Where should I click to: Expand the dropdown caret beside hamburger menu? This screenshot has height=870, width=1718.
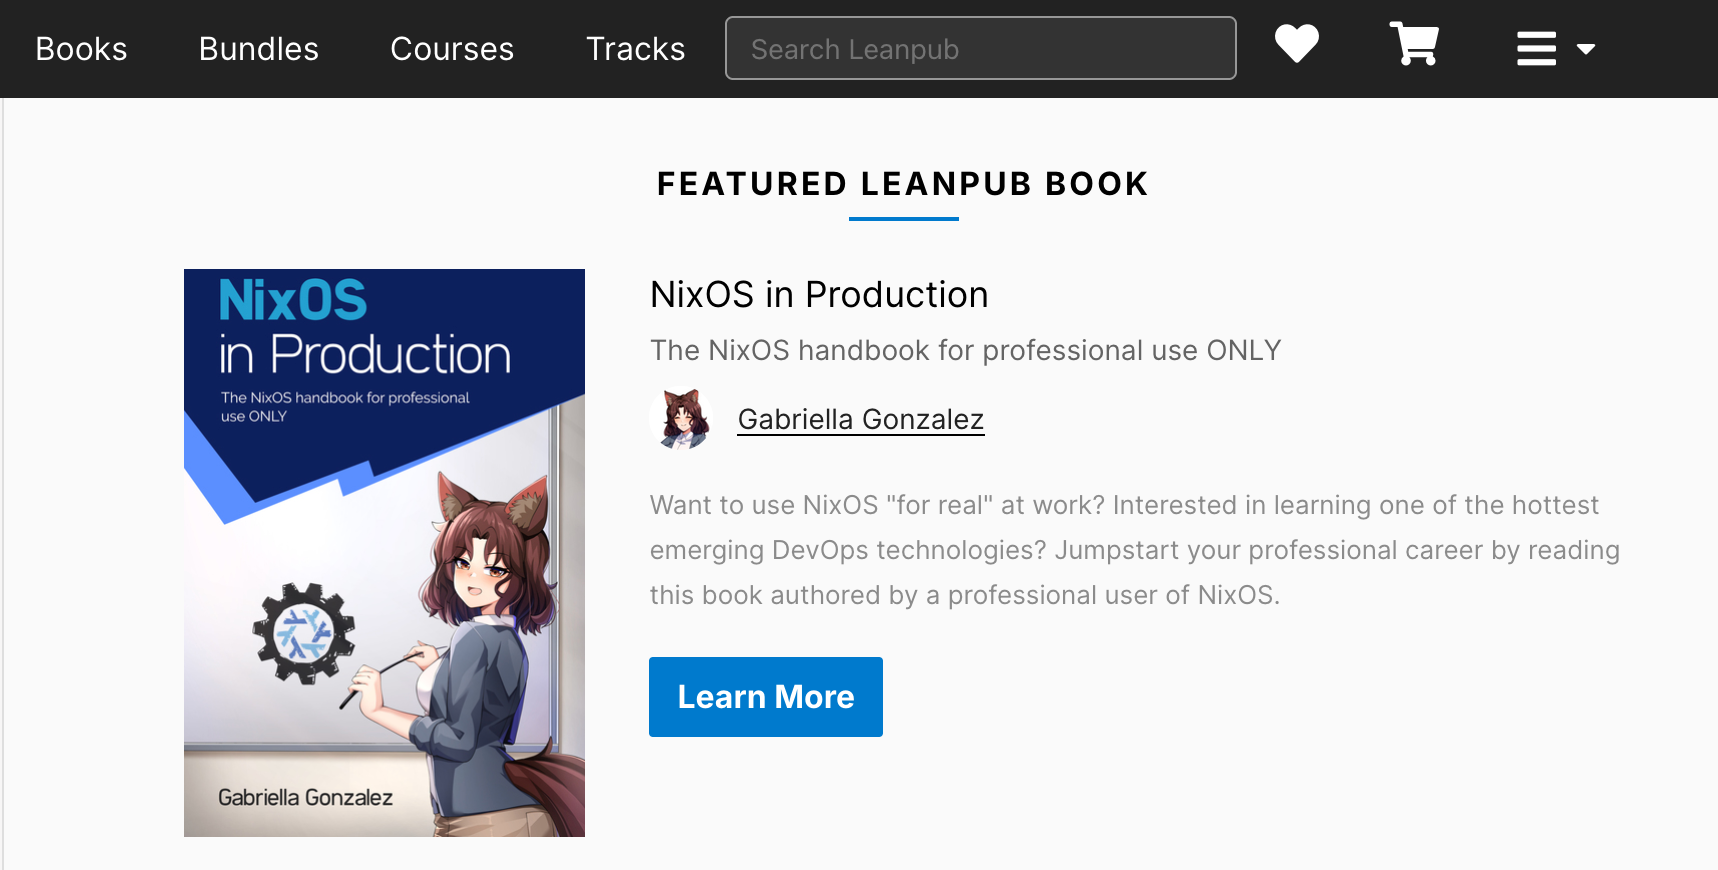click(x=1586, y=49)
